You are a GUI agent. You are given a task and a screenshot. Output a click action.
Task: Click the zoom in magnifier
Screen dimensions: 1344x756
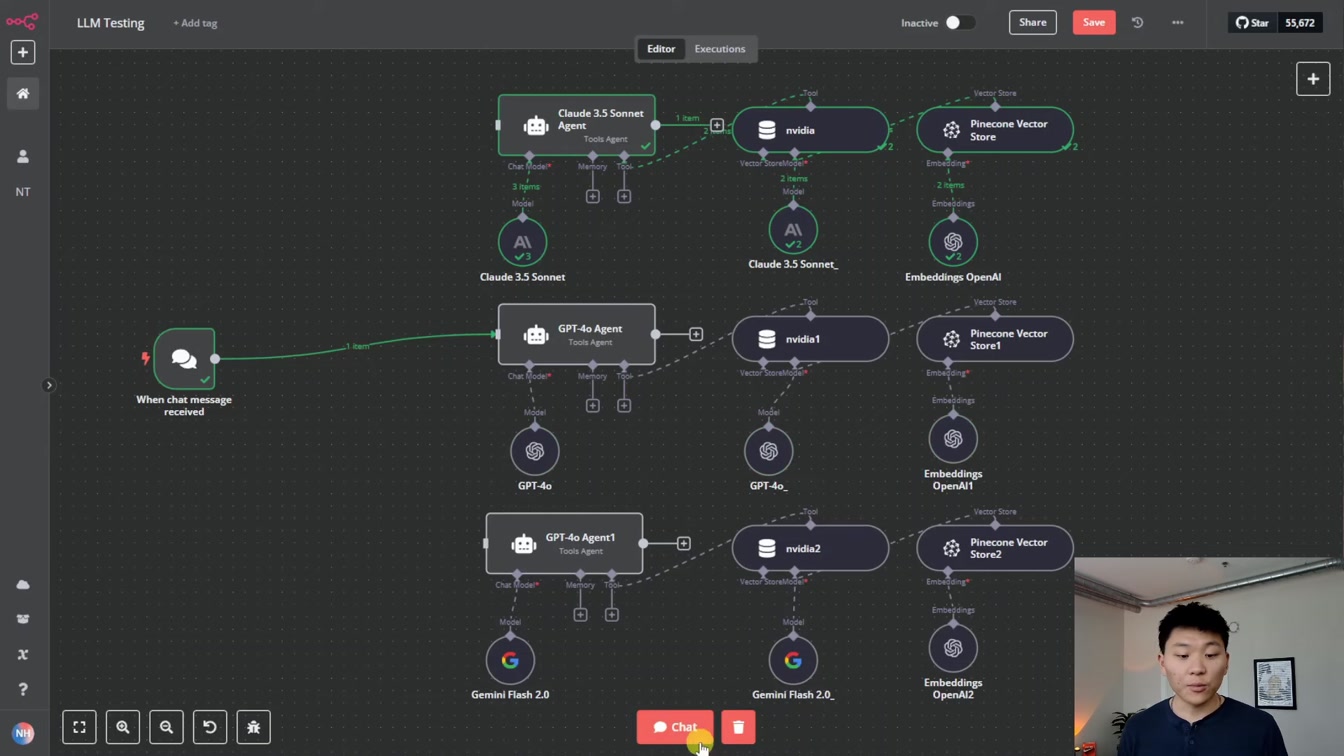122,727
